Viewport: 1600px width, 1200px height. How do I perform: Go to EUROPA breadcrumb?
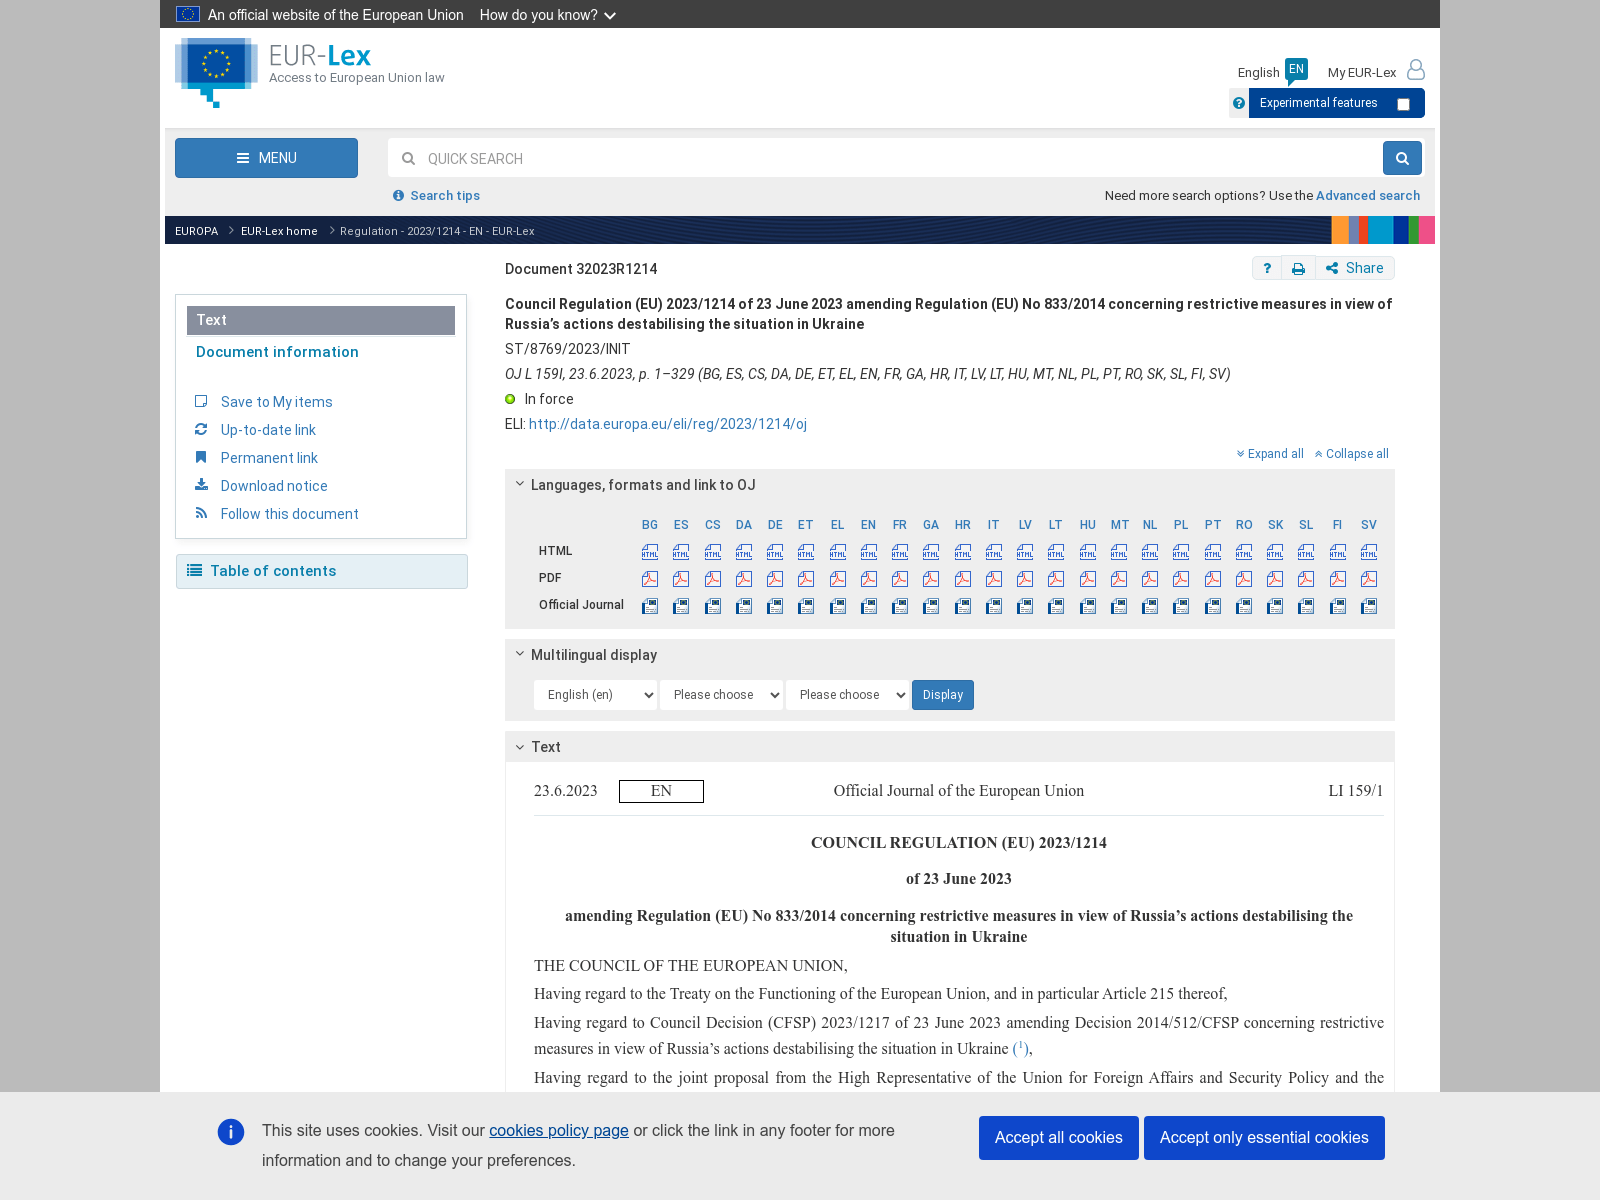pos(196,231)
